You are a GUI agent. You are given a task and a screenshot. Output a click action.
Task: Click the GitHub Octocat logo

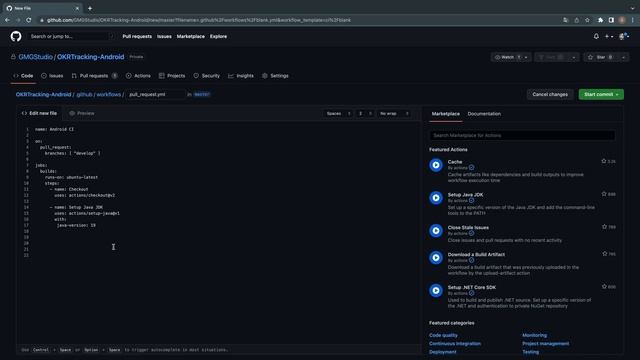click(16, 36)
